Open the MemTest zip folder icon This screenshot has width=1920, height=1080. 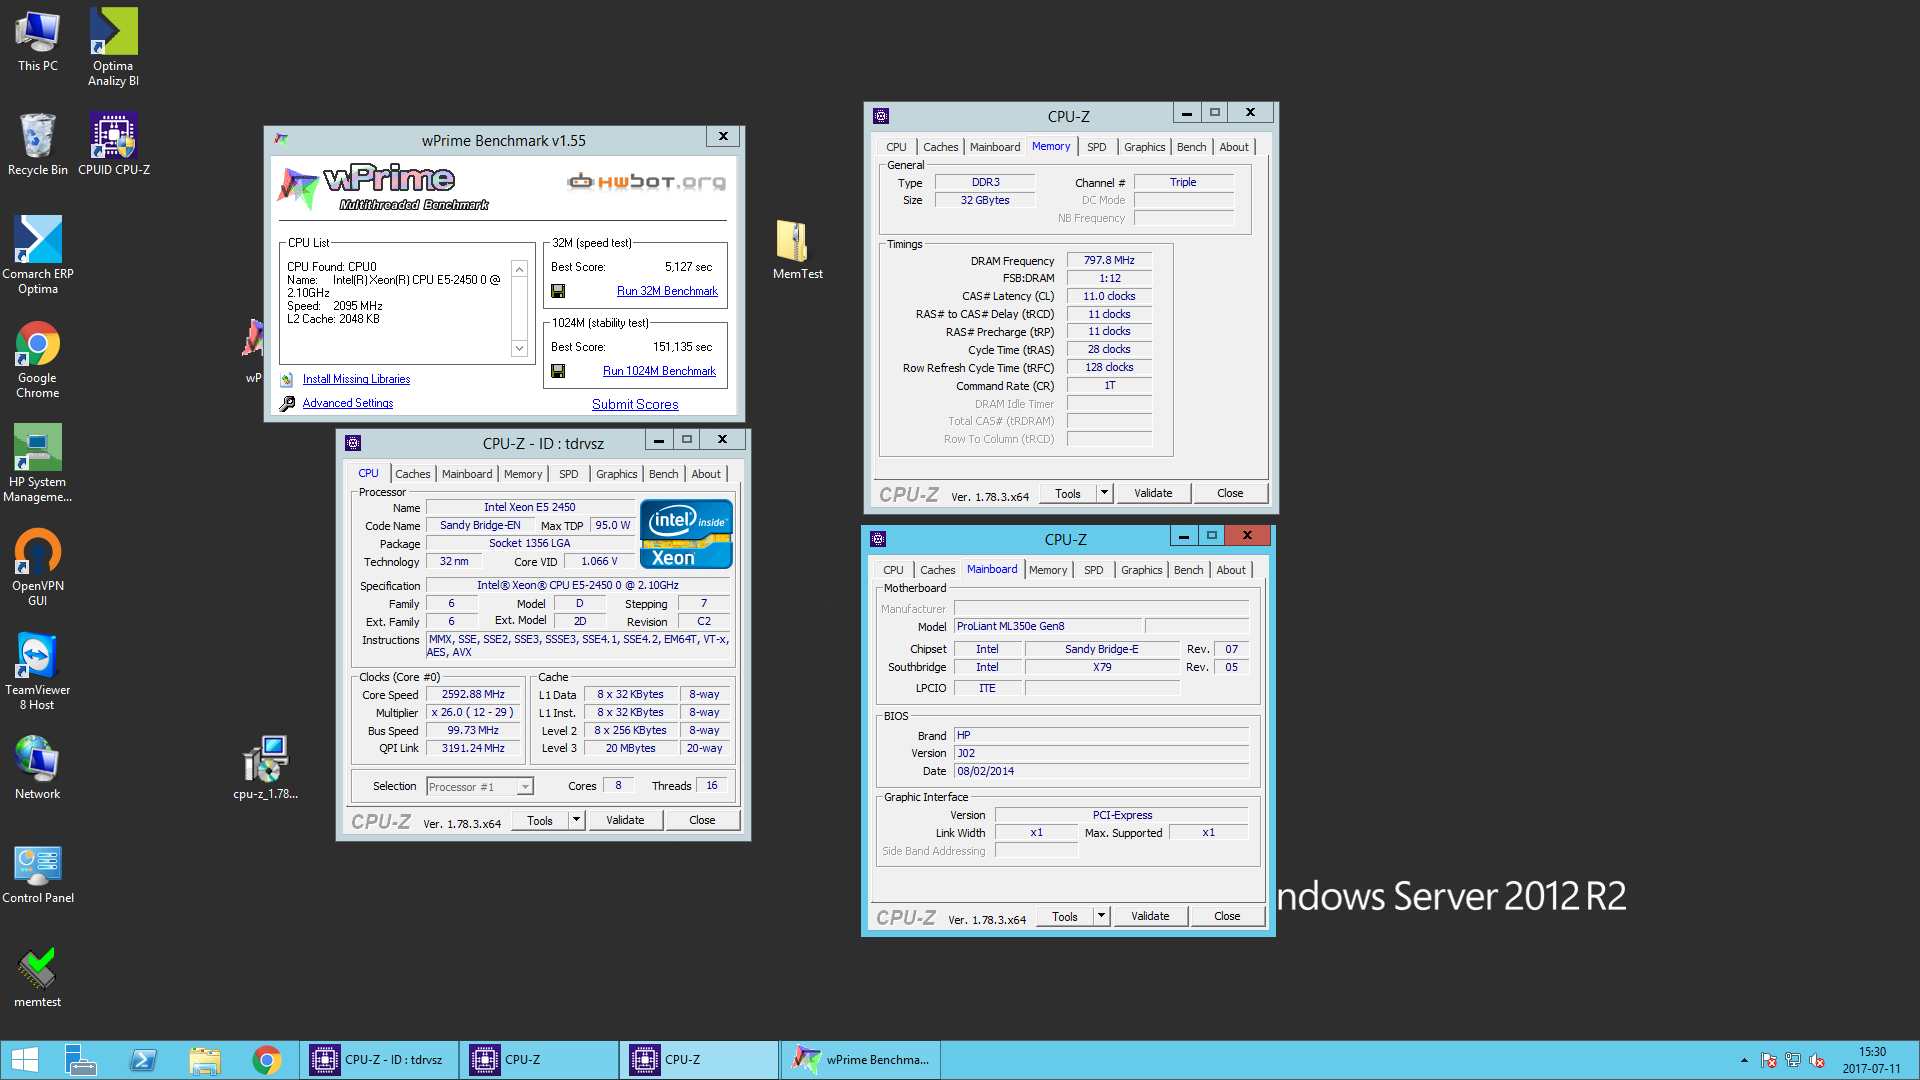coord(797,249)
